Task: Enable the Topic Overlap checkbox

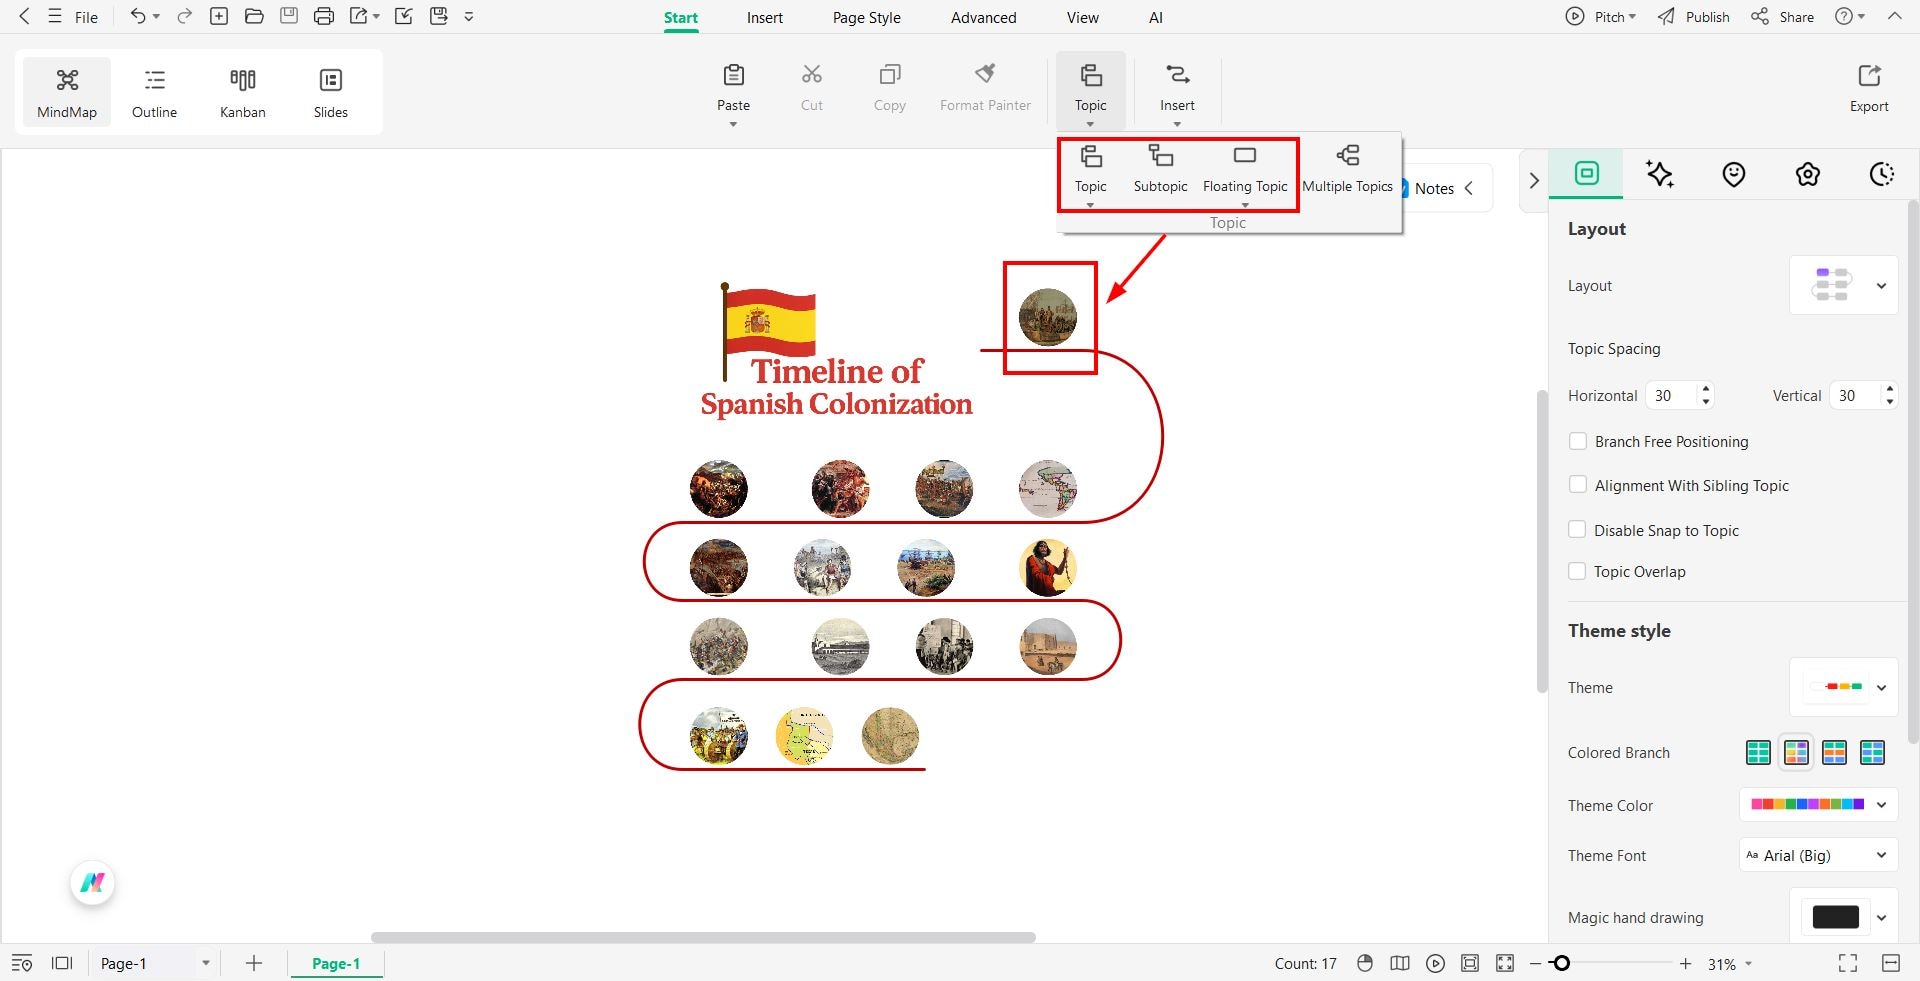Action: 1578,571
